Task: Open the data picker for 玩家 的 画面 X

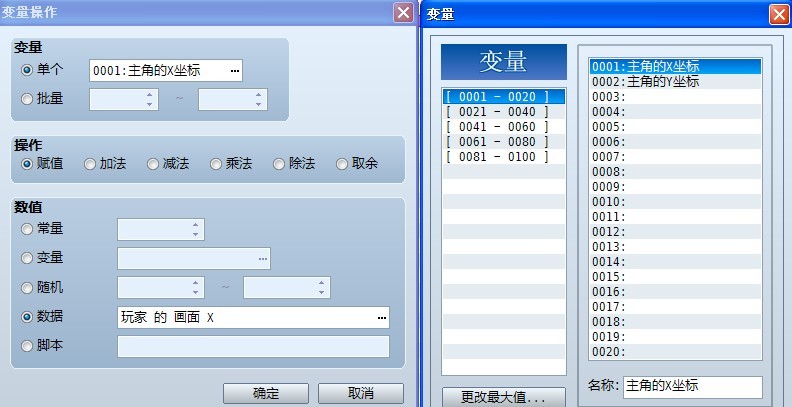Action: click(x=382, y=318)
